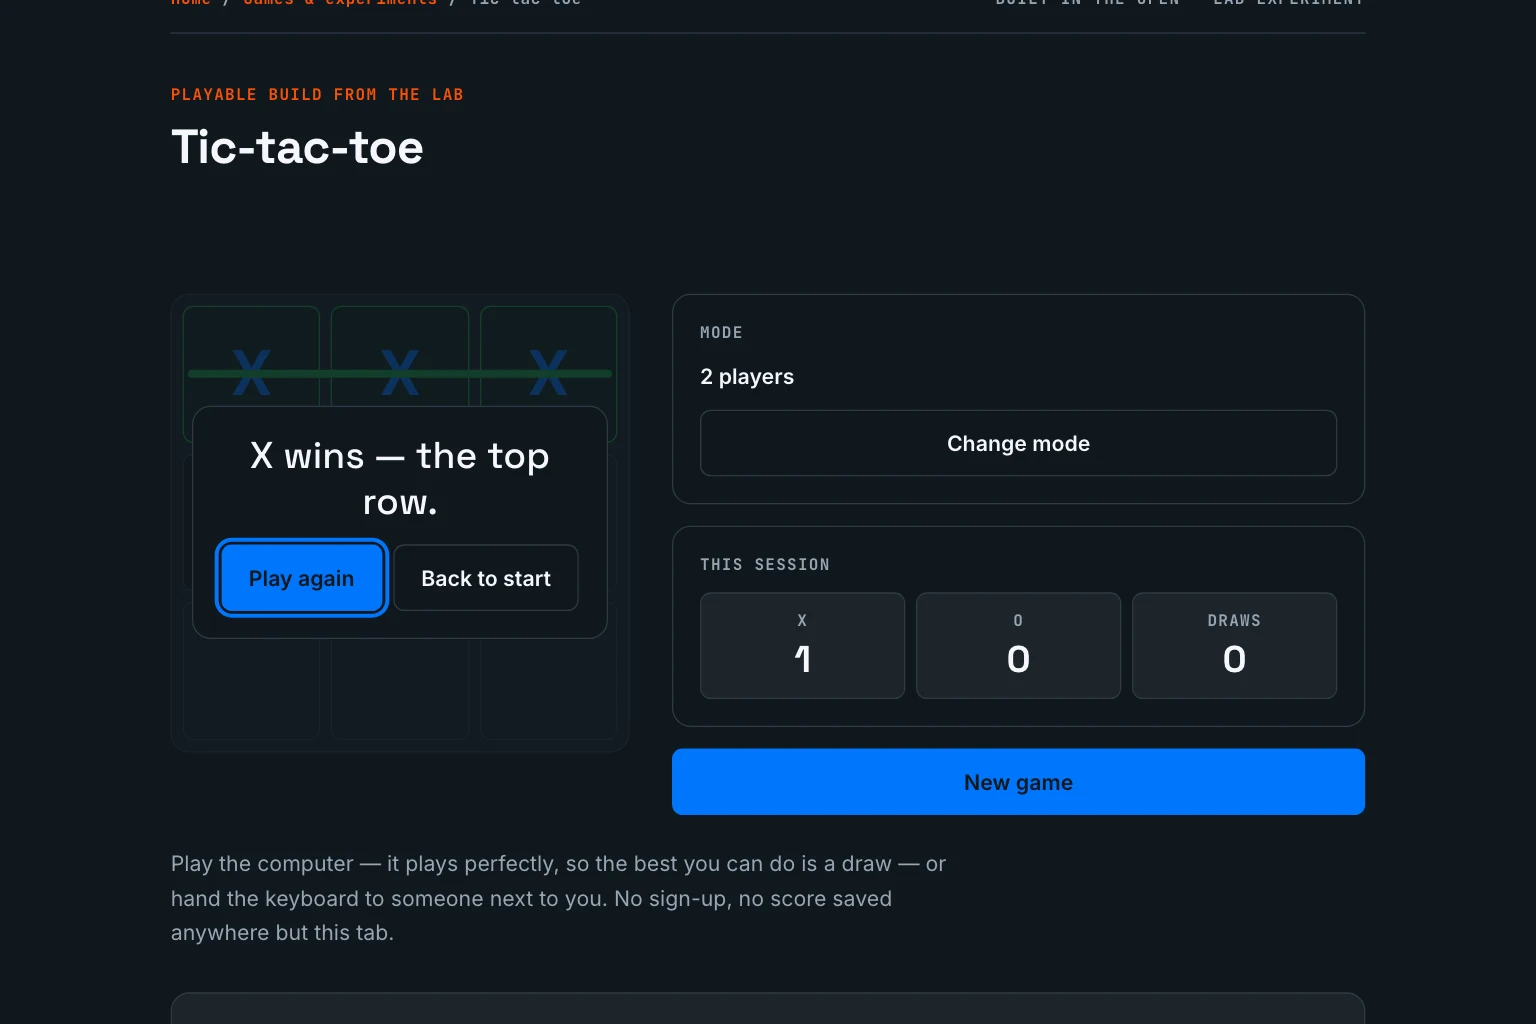Screen dimensions: 1536x1024
Task: Click the 'Playable build from the lab' label
Action: point(317,94)
